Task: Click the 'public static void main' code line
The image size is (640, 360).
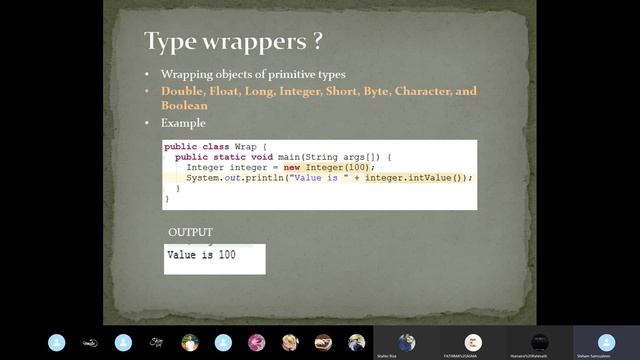Action: pyautogui.click(x=283, y=157)
